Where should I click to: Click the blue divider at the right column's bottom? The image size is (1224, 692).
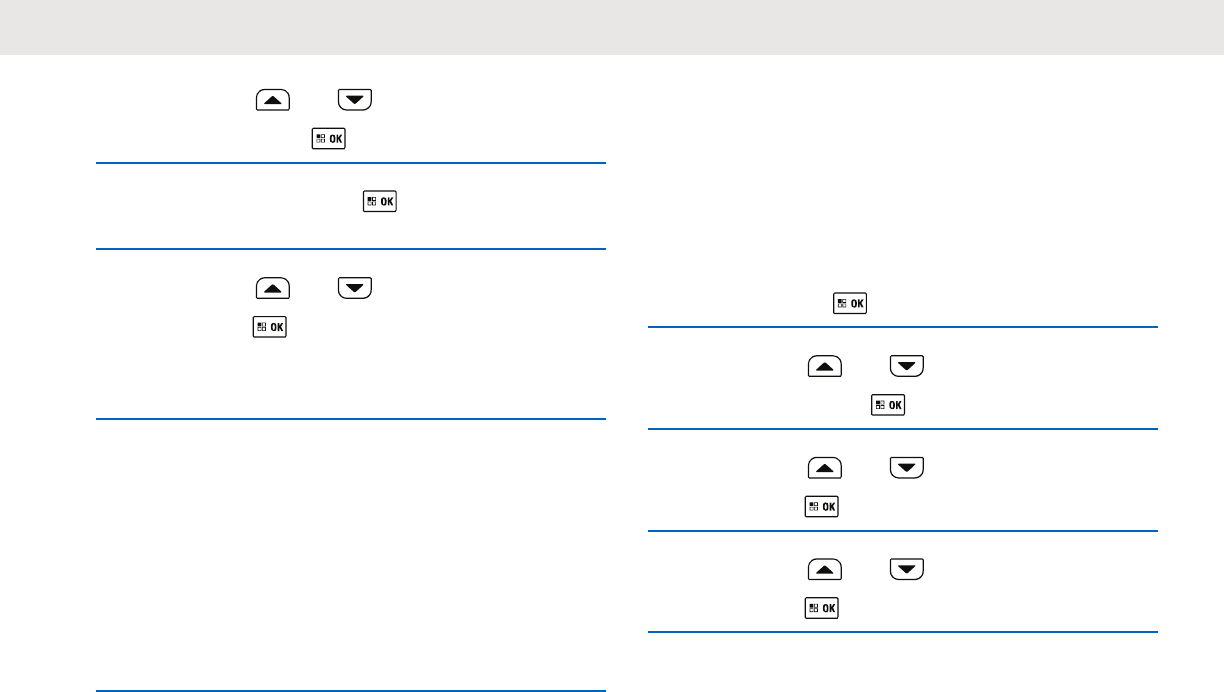[x=903, y=632]
